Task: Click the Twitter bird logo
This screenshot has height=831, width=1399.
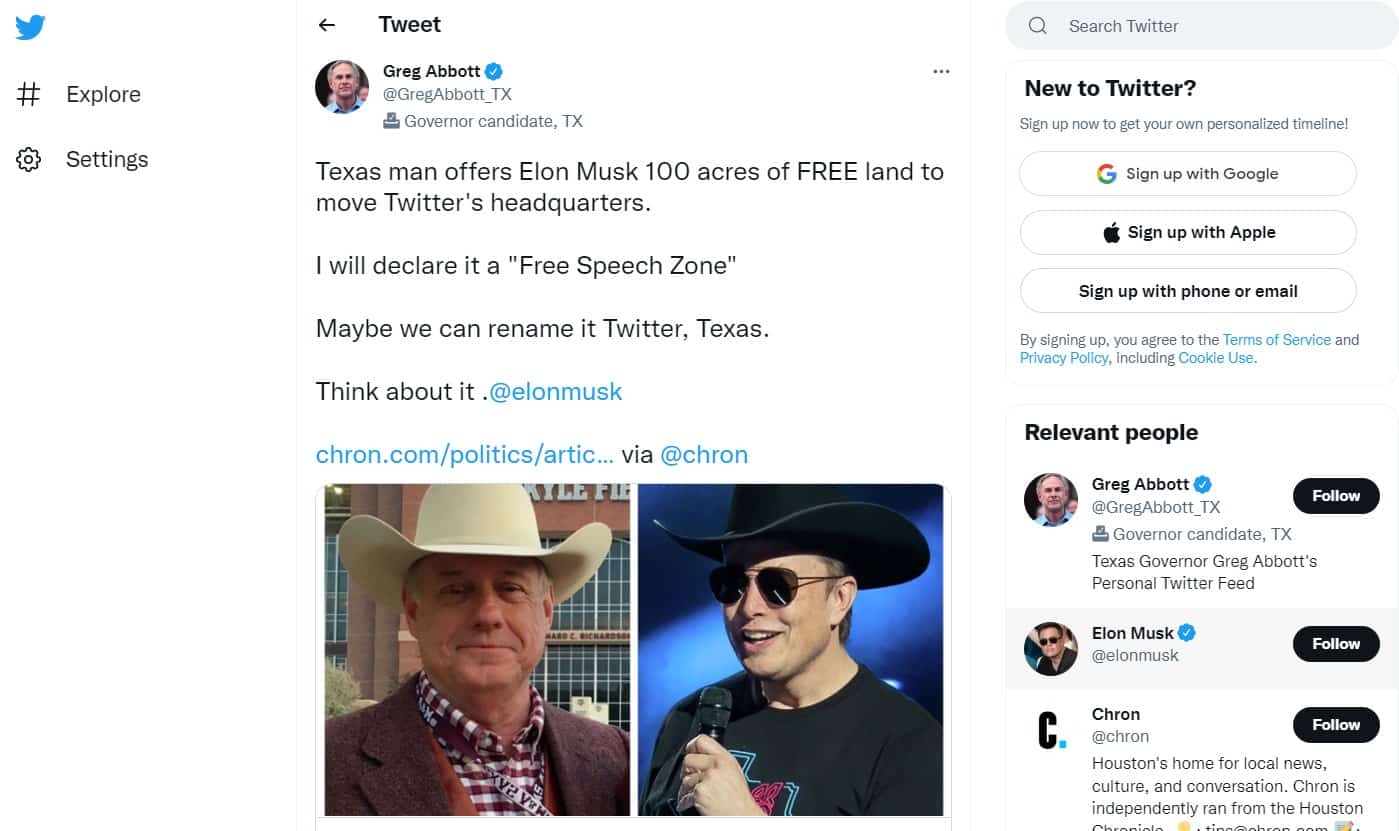Action: (x=30, y=27)
